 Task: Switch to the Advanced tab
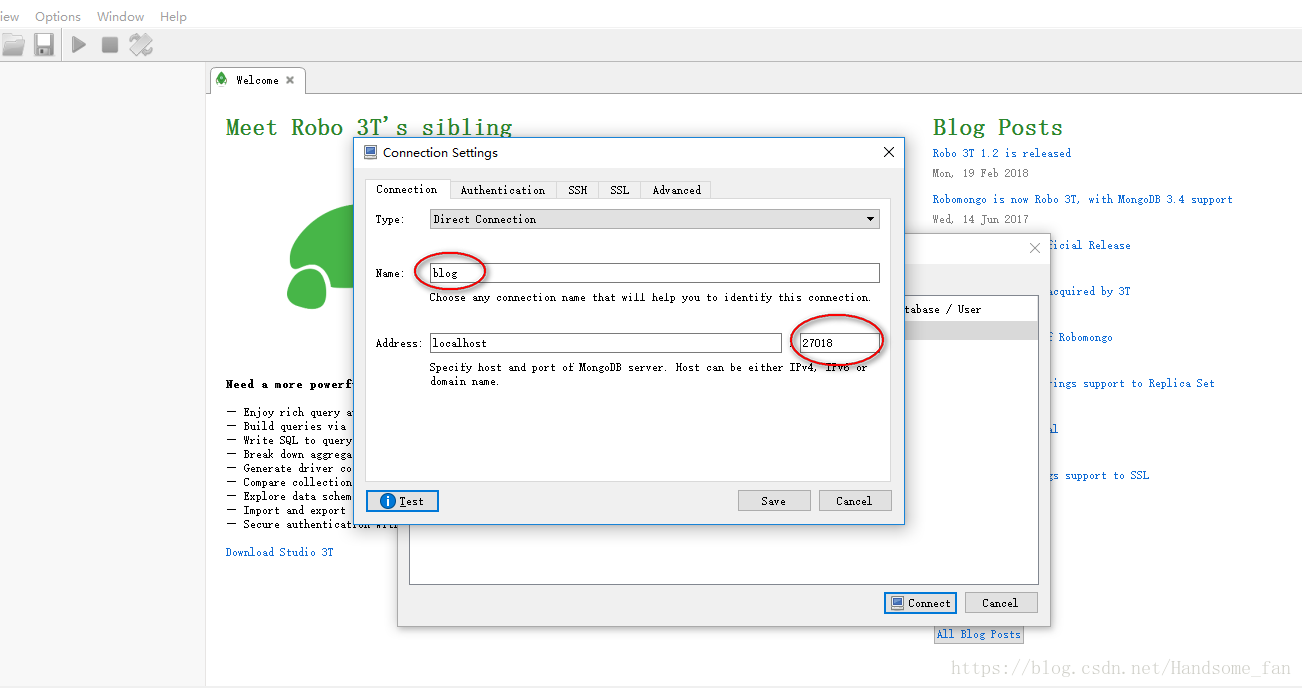pos(677,190)
